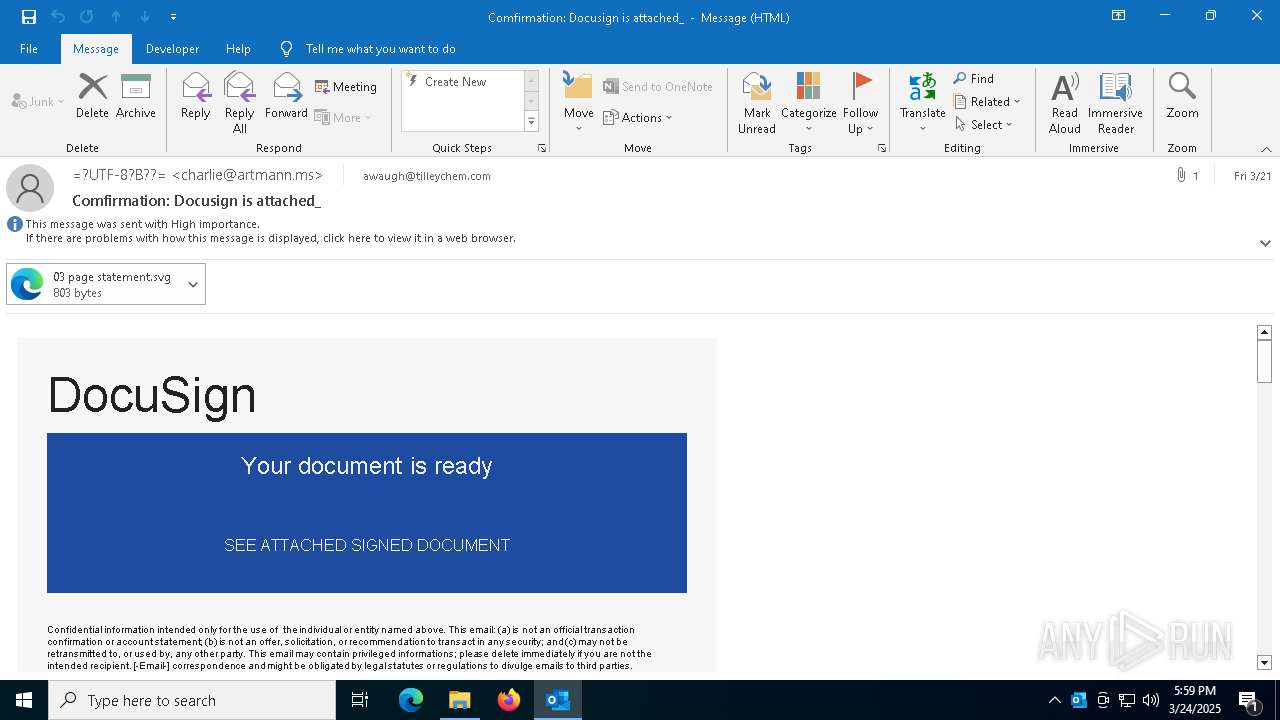This screenshot has width=1280, height=720.
Task: Go to previous item with the up arrow
Action: [x=116, y=17]
